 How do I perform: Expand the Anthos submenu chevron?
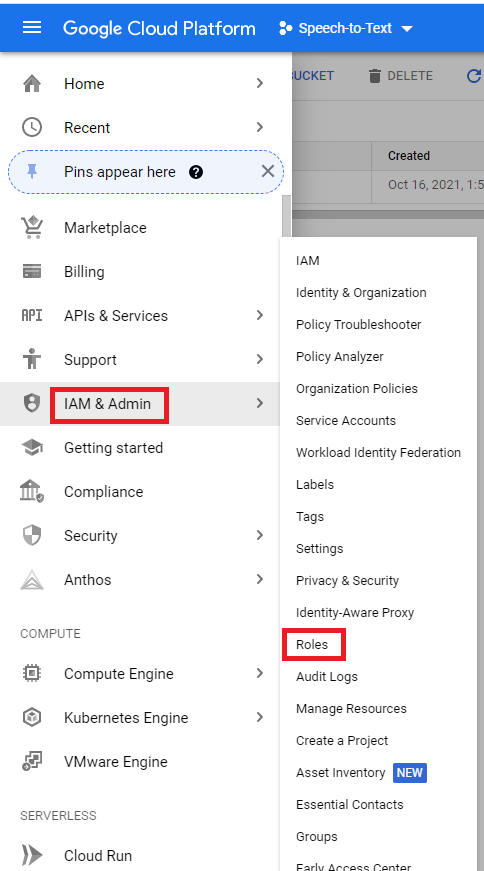tap(260, 579)
